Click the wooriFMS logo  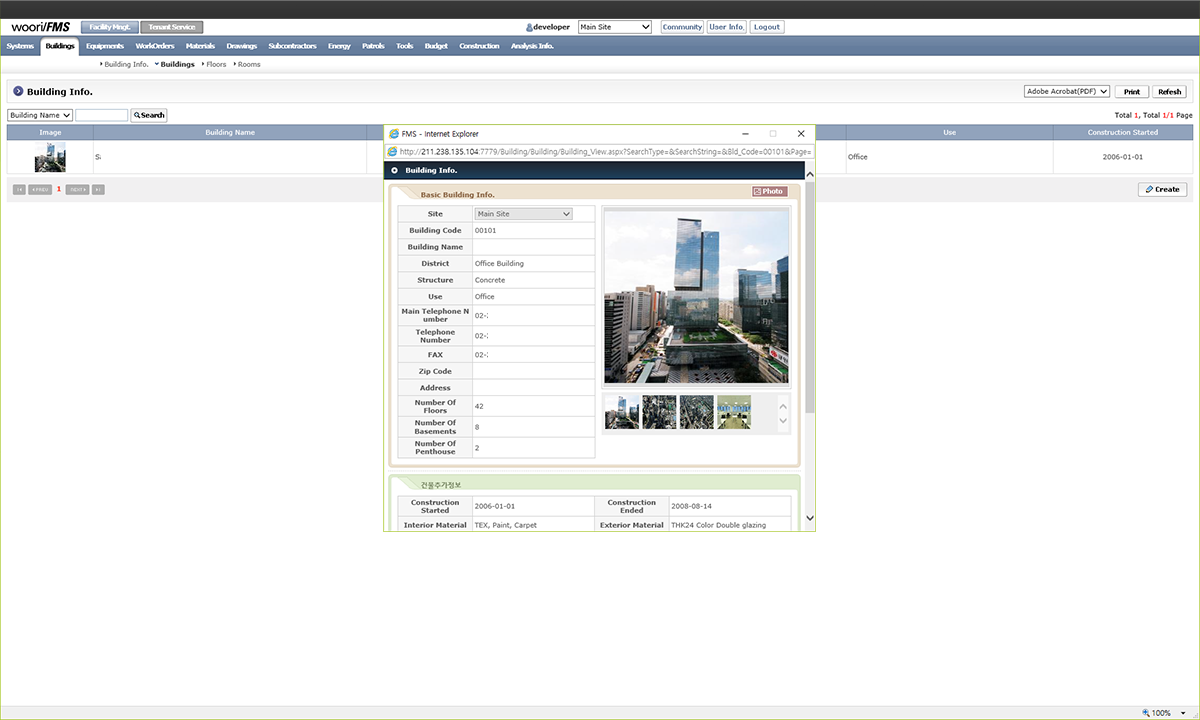[40, 27]
